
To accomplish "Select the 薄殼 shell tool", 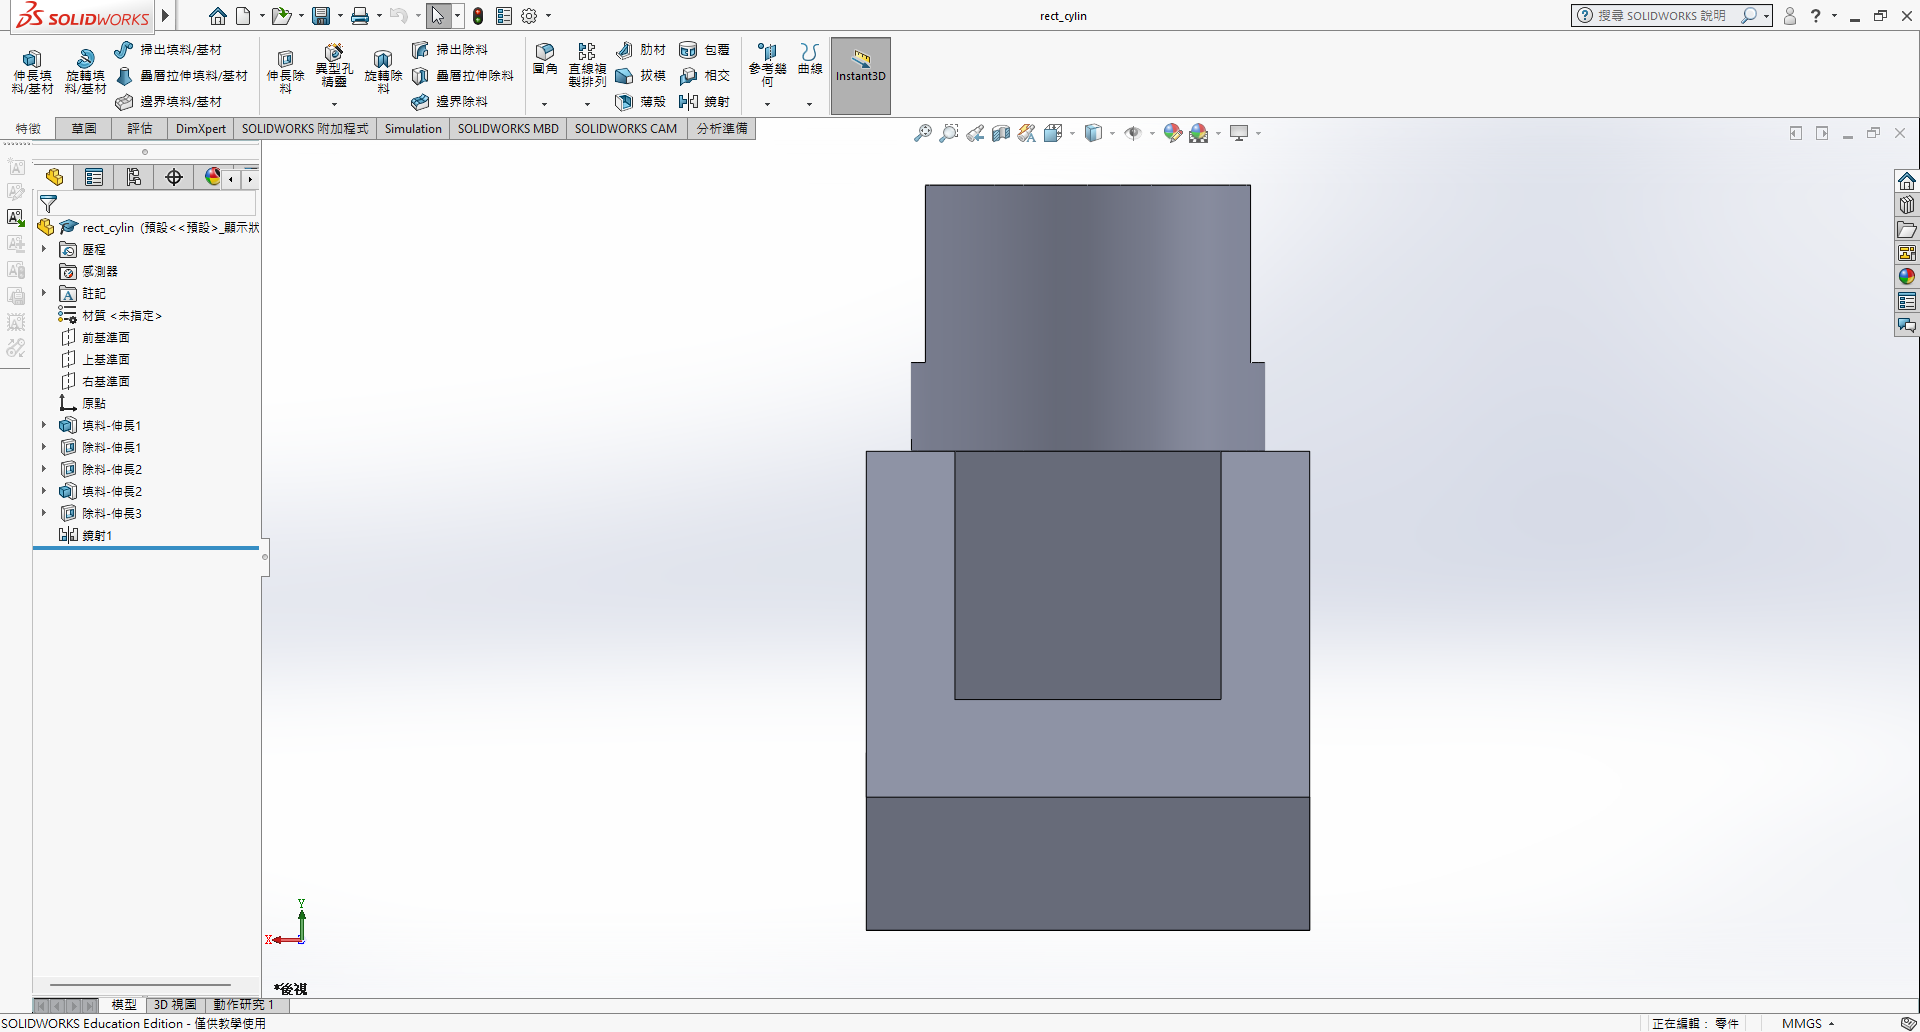I will click(x=640, y=102).
